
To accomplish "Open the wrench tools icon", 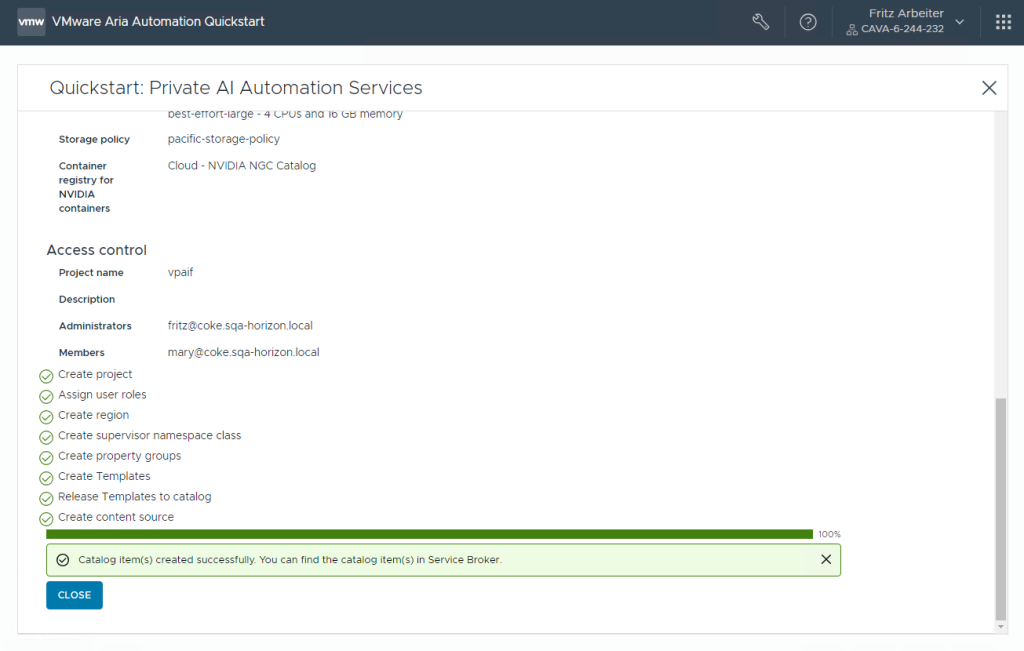I will click(760, 22).
